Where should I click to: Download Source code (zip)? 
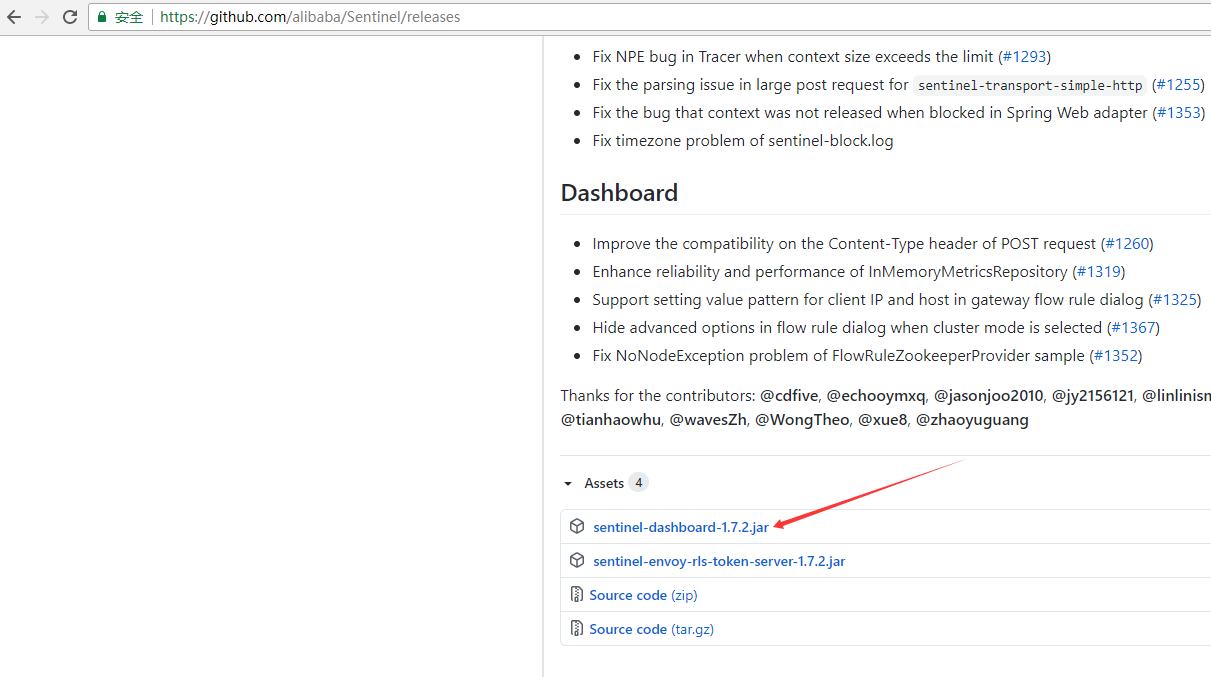[x=643, y=595]
